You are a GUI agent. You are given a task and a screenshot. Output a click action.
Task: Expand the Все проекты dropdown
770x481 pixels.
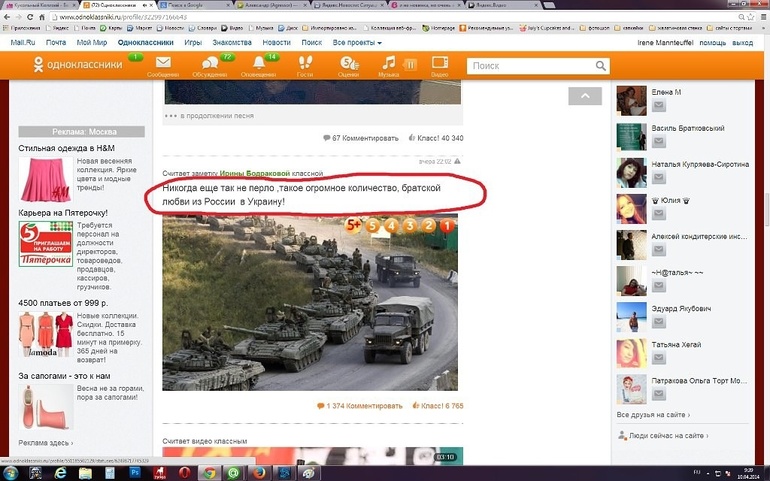click(356, 44)
